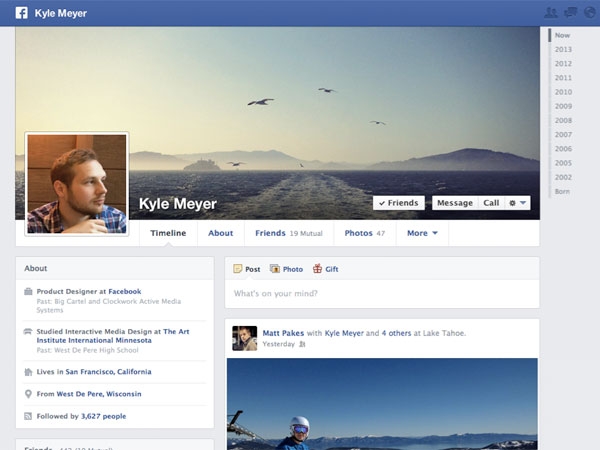Open the 3,627 people followers link
This screenshot has width=600, height=450.
click(x=103, y=416)
